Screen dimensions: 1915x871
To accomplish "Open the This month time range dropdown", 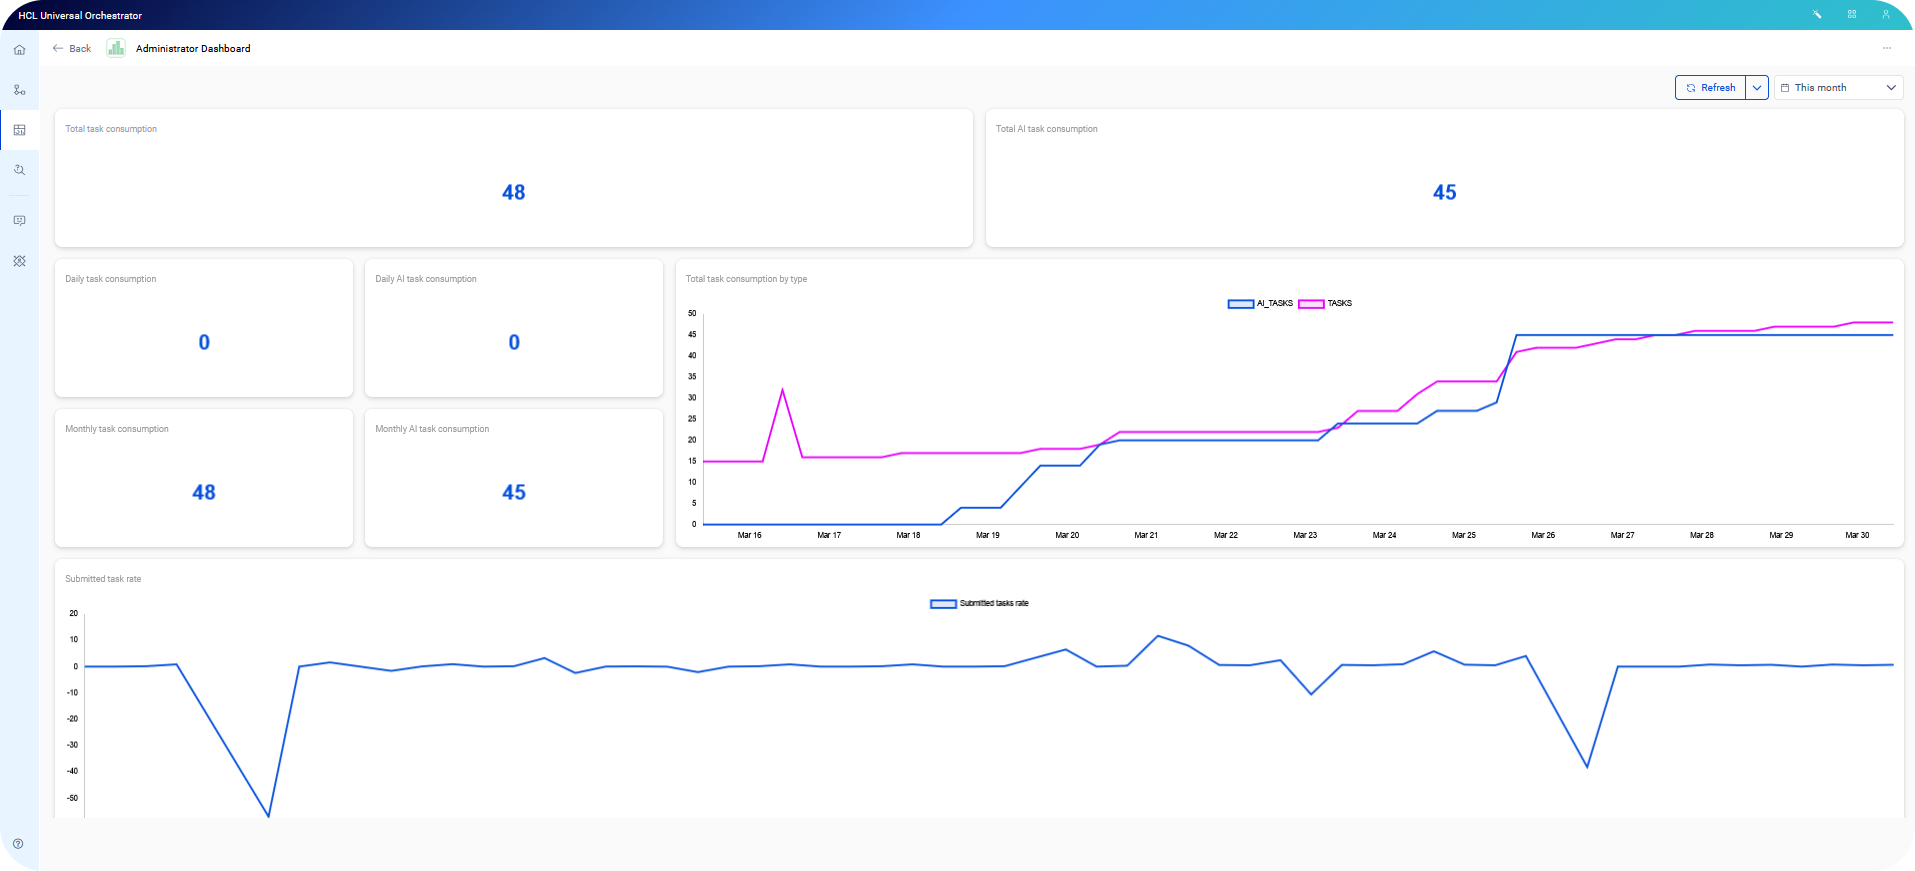I will click(x=1838, y=88).
